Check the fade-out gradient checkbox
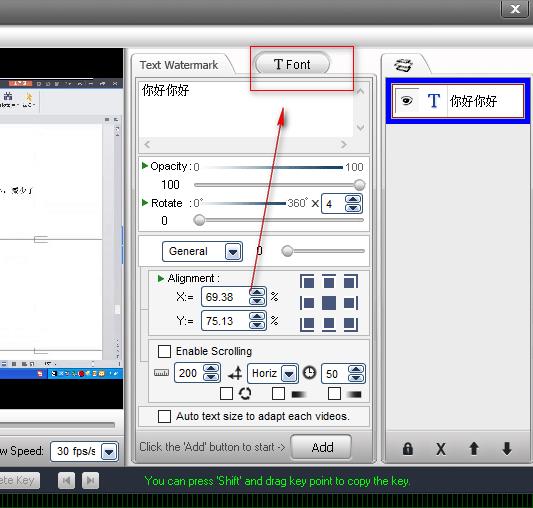The height and width of the screenshot is (508, 533). pos(334,394)
